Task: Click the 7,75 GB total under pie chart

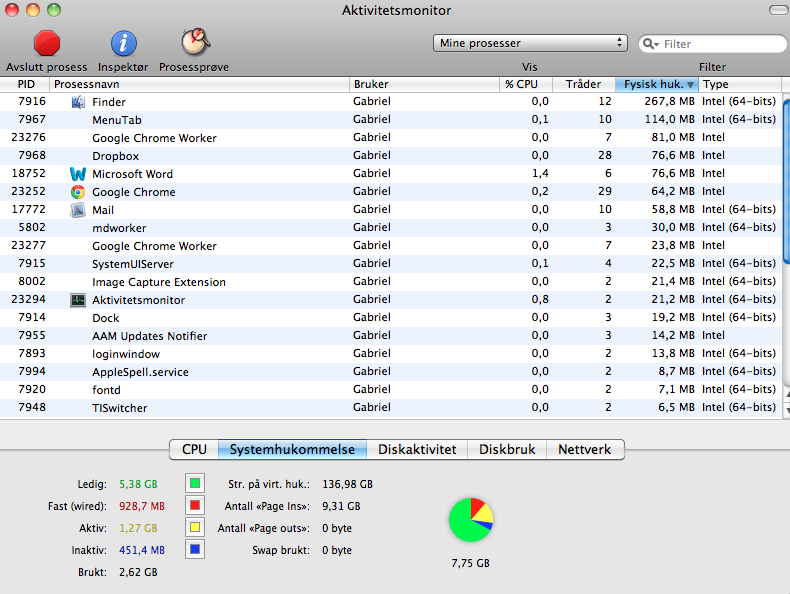Action: (x=471, y=563)
